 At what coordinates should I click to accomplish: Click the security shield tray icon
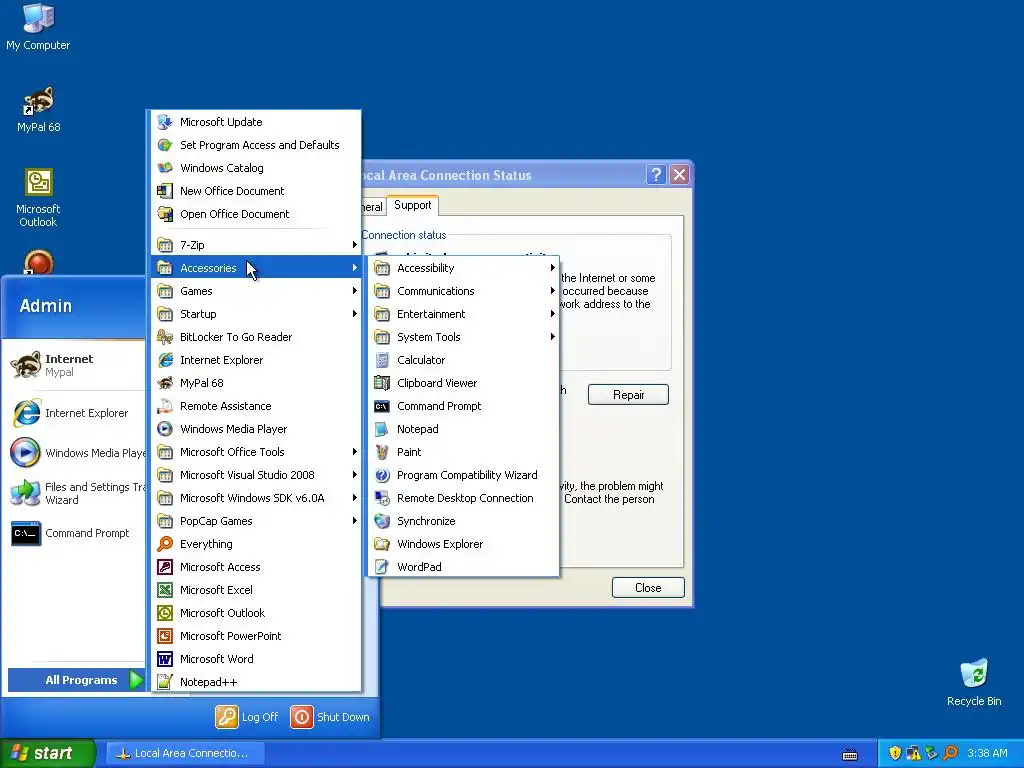click(895, 753)
